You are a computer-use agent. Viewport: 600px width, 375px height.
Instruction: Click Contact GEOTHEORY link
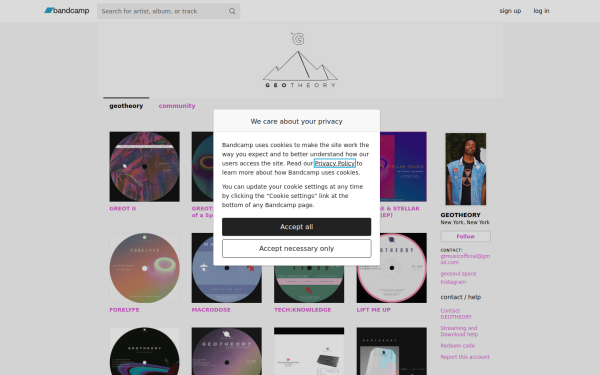456,314
